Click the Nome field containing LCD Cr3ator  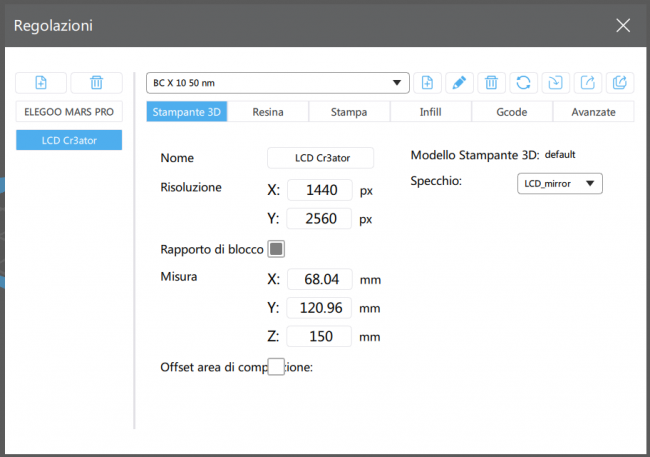pos(320,158)
